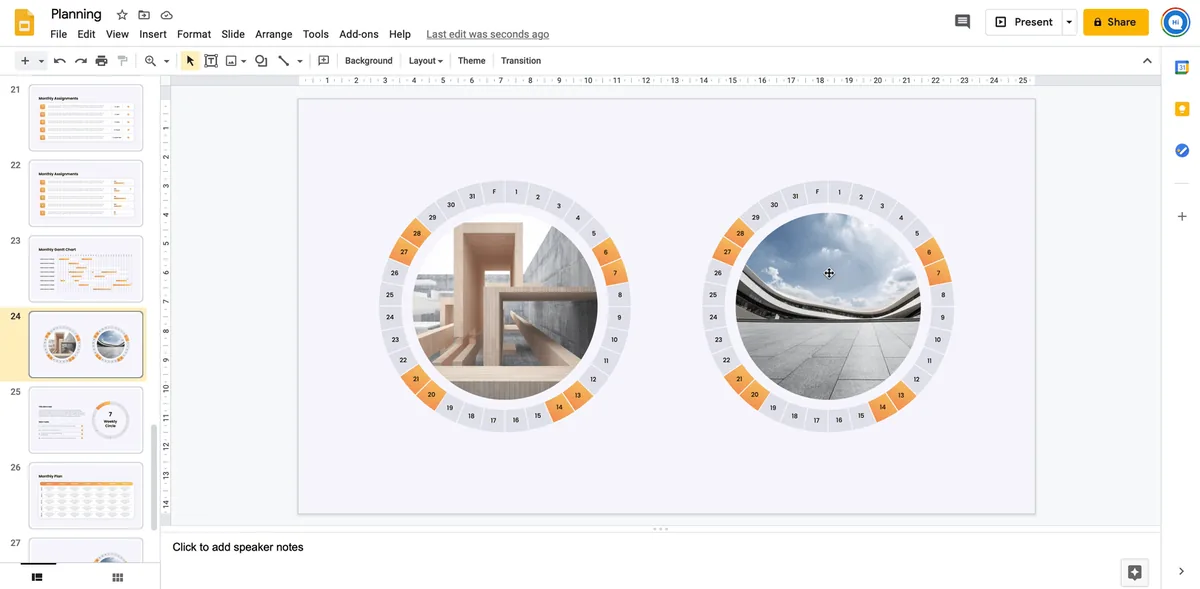The image size is (1200, 589).
Task: Click the Present button
Action: (x=1023, y=22)
